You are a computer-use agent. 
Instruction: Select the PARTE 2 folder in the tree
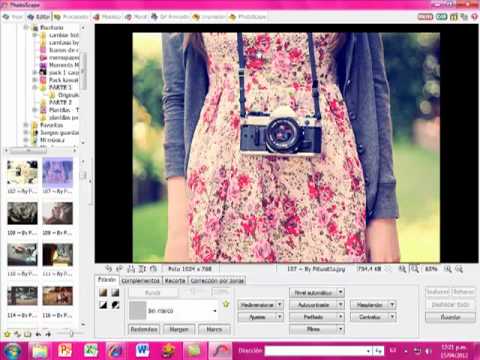[x=60, y=102]
